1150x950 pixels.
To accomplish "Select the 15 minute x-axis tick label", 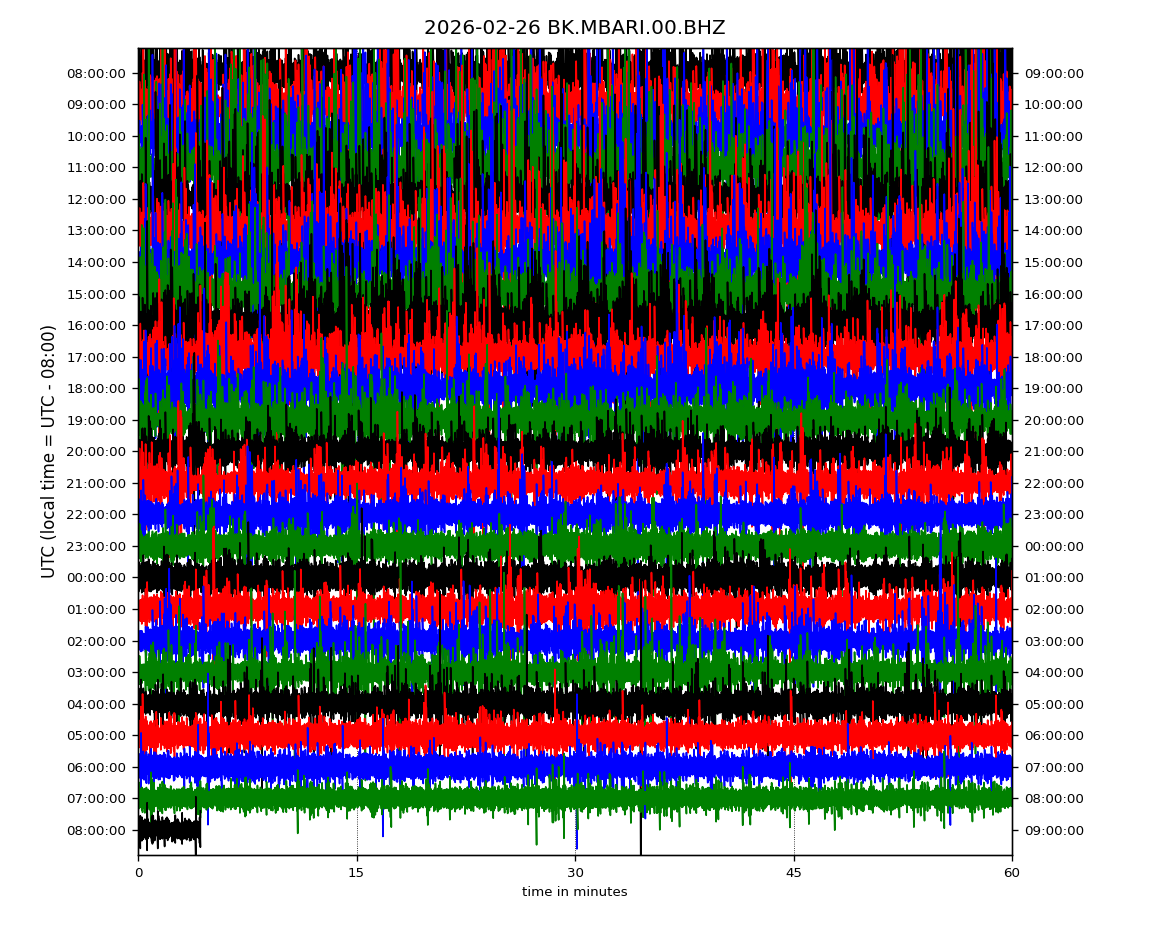I will [357, 873].
